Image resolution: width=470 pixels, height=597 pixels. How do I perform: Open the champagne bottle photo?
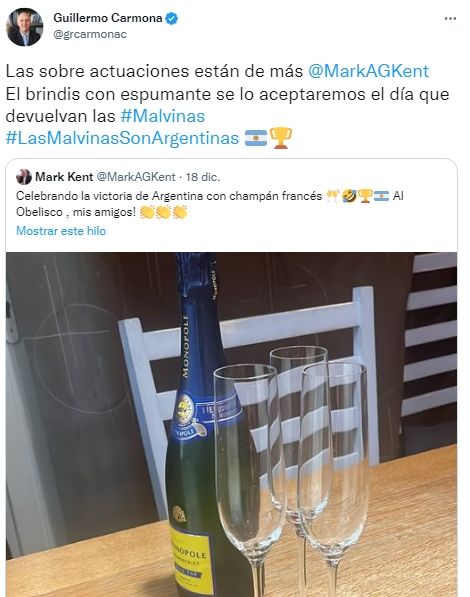[x=231, y=424]
